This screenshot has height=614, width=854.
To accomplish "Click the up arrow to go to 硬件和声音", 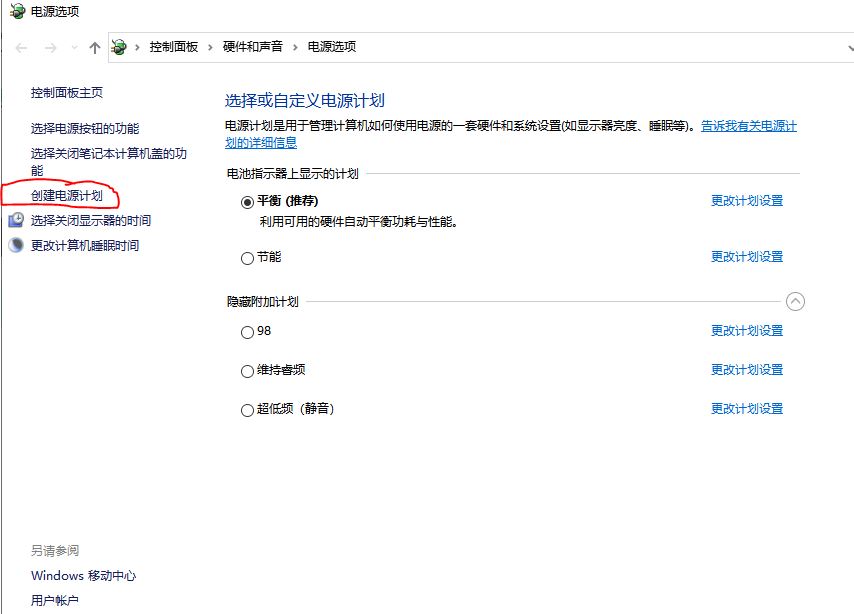I will click(x=93, y=46).
